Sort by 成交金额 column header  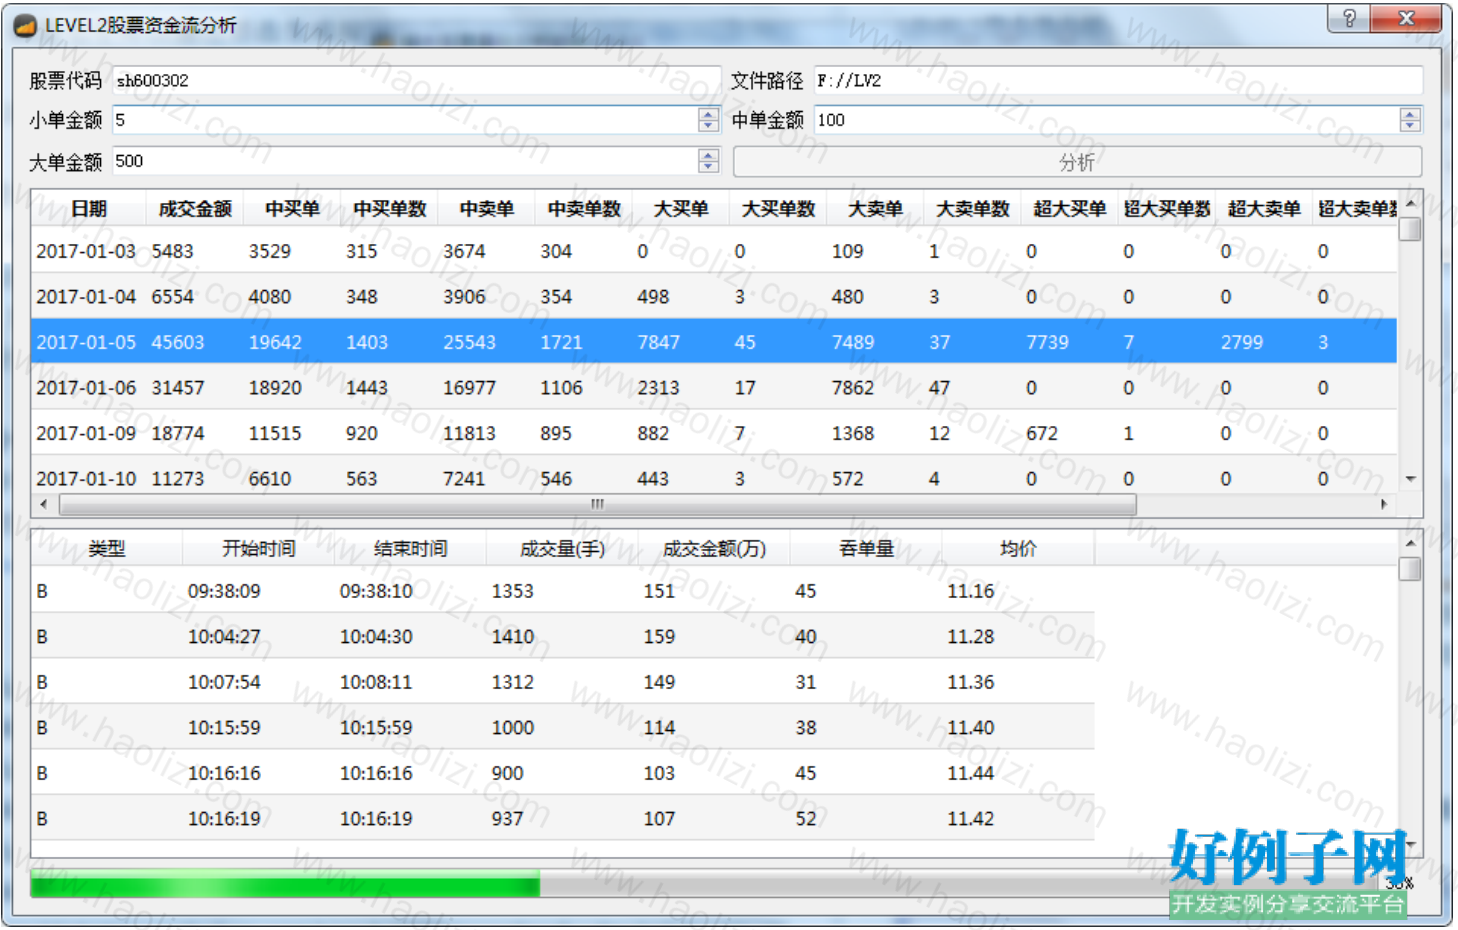[x=195, y=209]
